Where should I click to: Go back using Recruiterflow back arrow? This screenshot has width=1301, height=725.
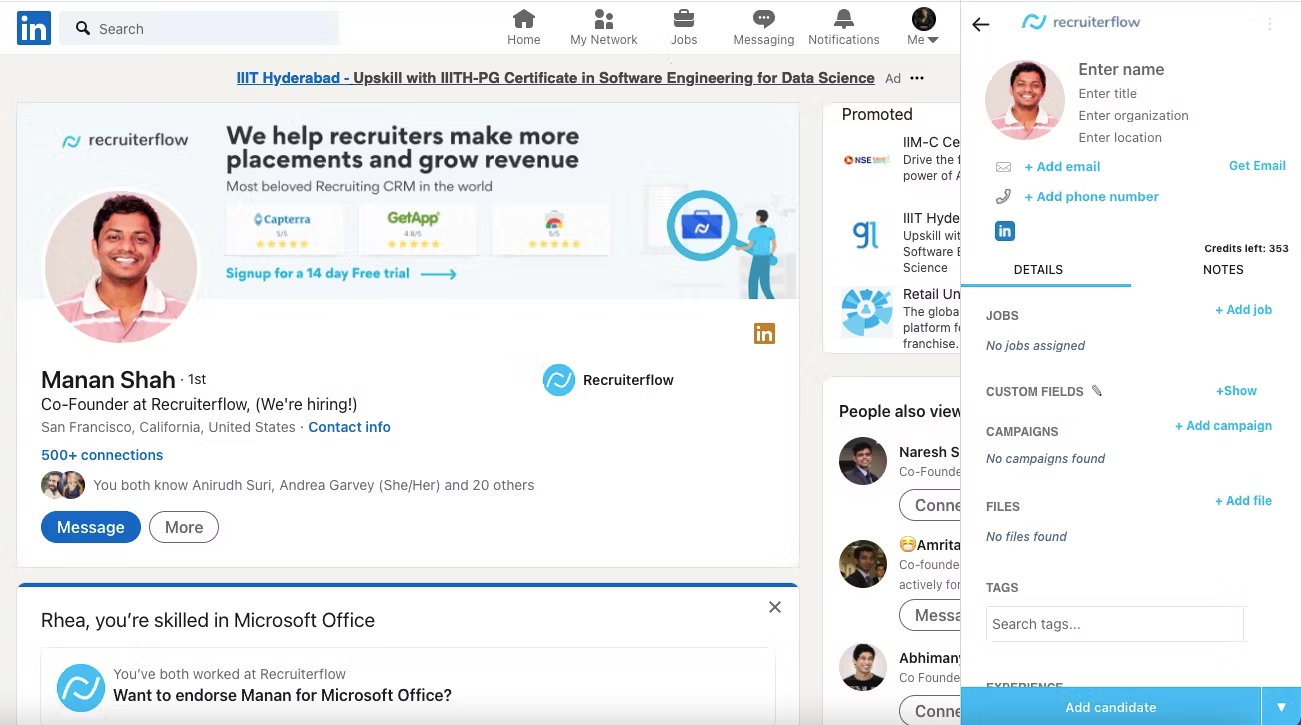pyautogui.click(x=981, y=25)
